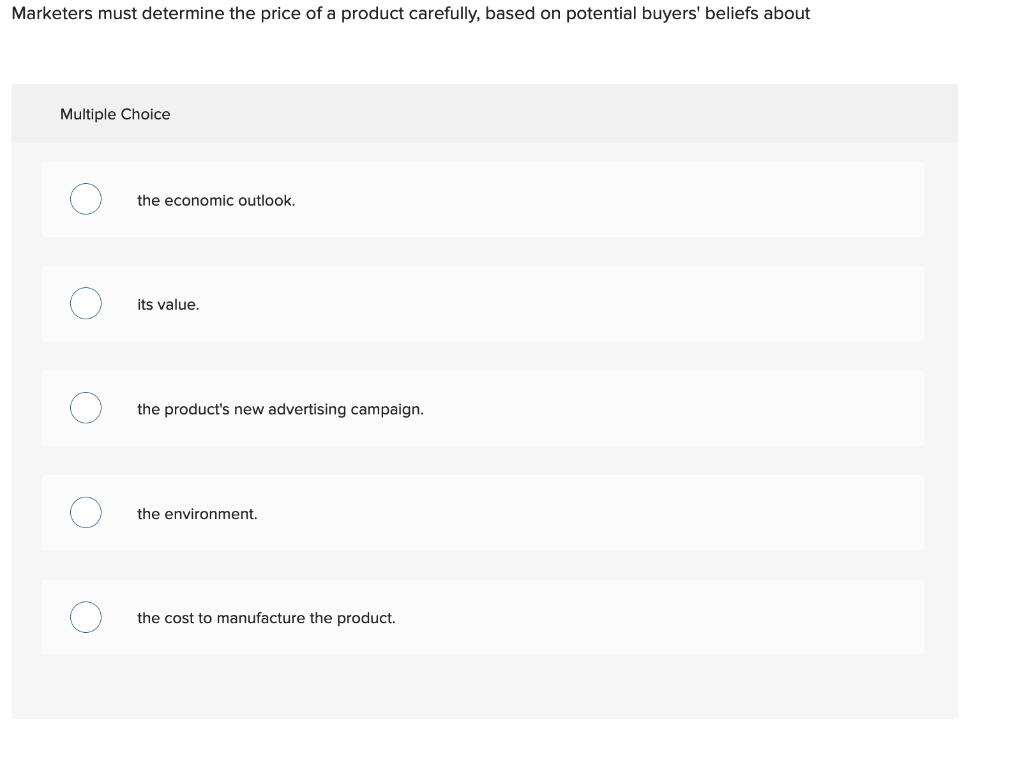Image resolution: width=1024 pixels, height=779 pixels.
Task: Click the third answer option row
Action: (x=483, y=408)
